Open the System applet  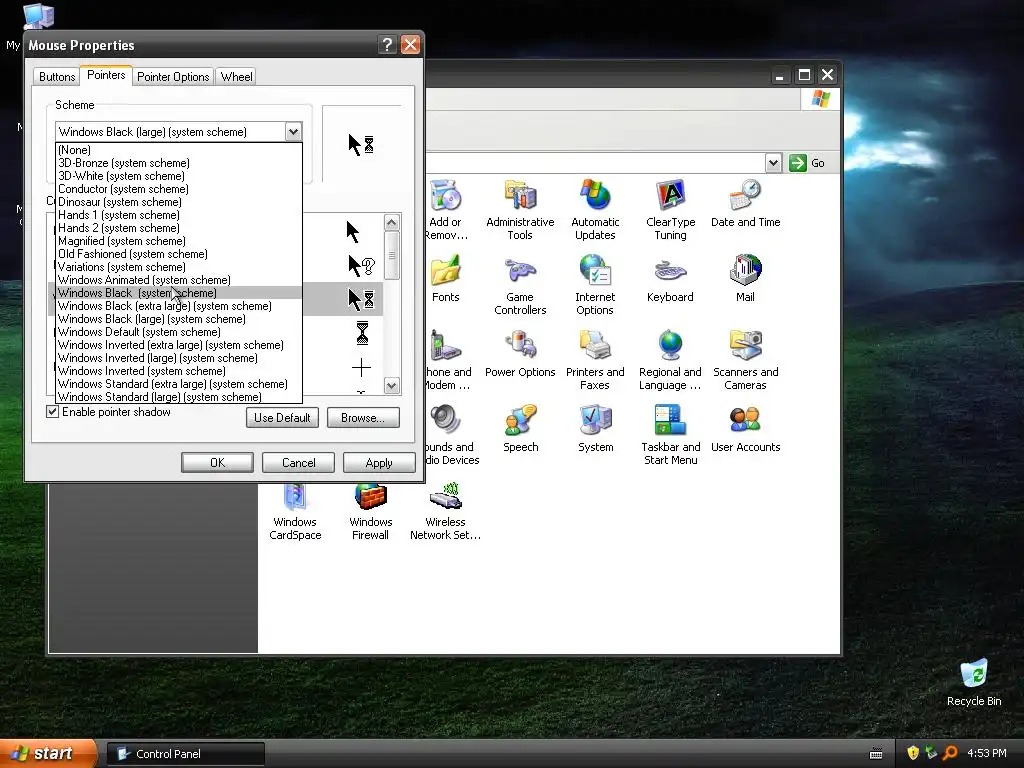tap(596, 428)
